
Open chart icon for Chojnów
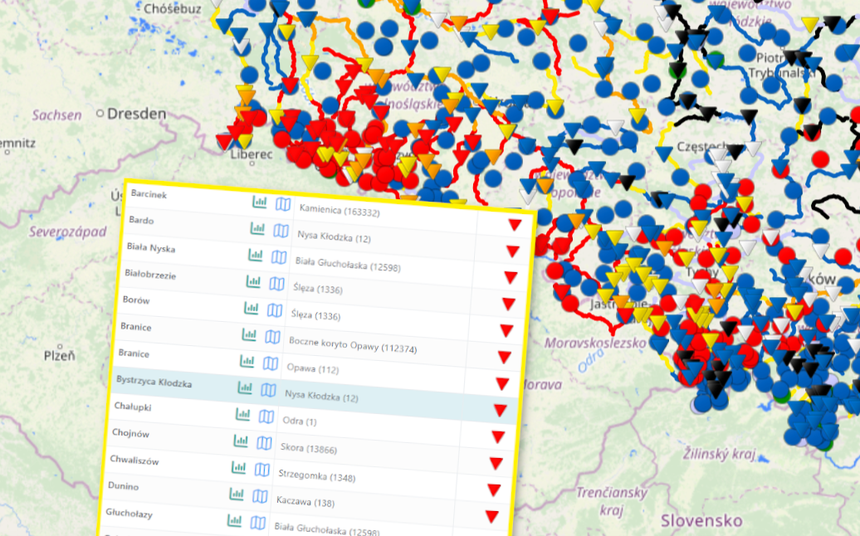pyautogui.click(x=241, y=440)
